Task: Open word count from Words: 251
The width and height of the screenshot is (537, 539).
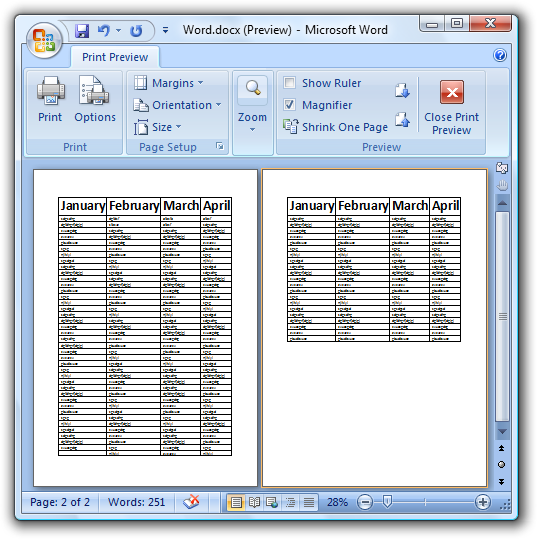Action: 136,502
